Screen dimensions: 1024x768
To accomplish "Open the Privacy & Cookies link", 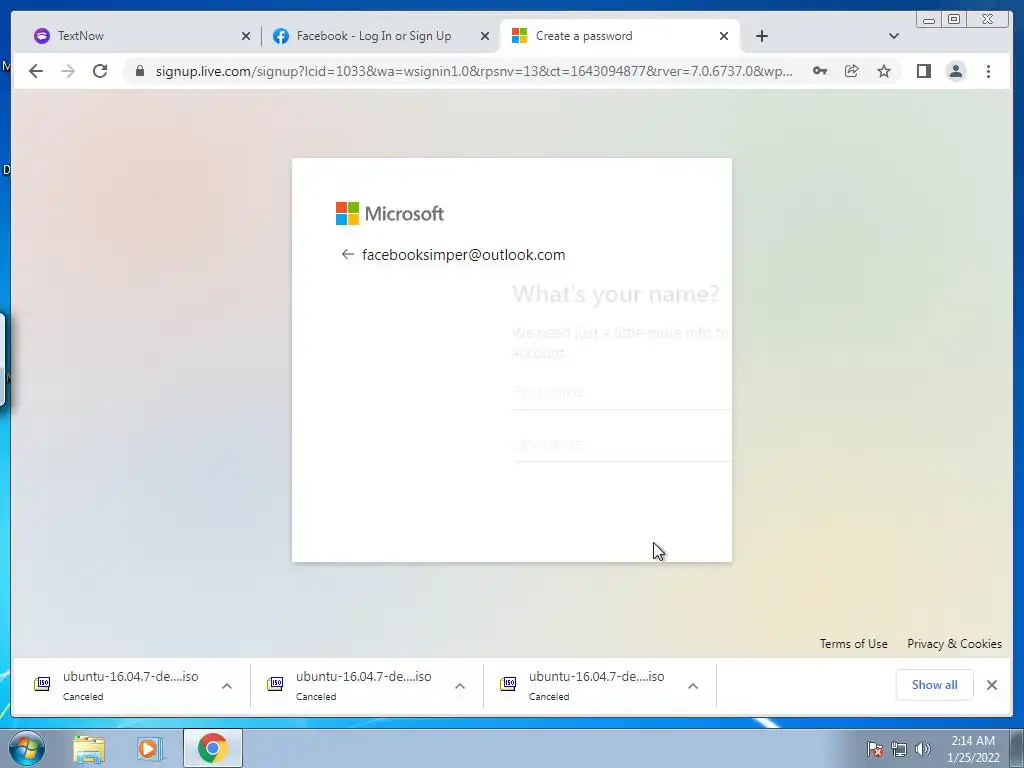I will click(954, 644).
